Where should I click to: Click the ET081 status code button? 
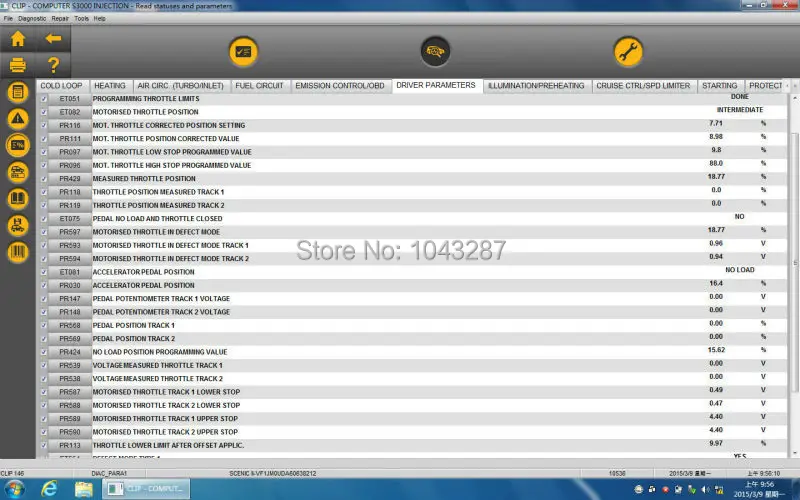pyautogui.click(x=70, y=272)
